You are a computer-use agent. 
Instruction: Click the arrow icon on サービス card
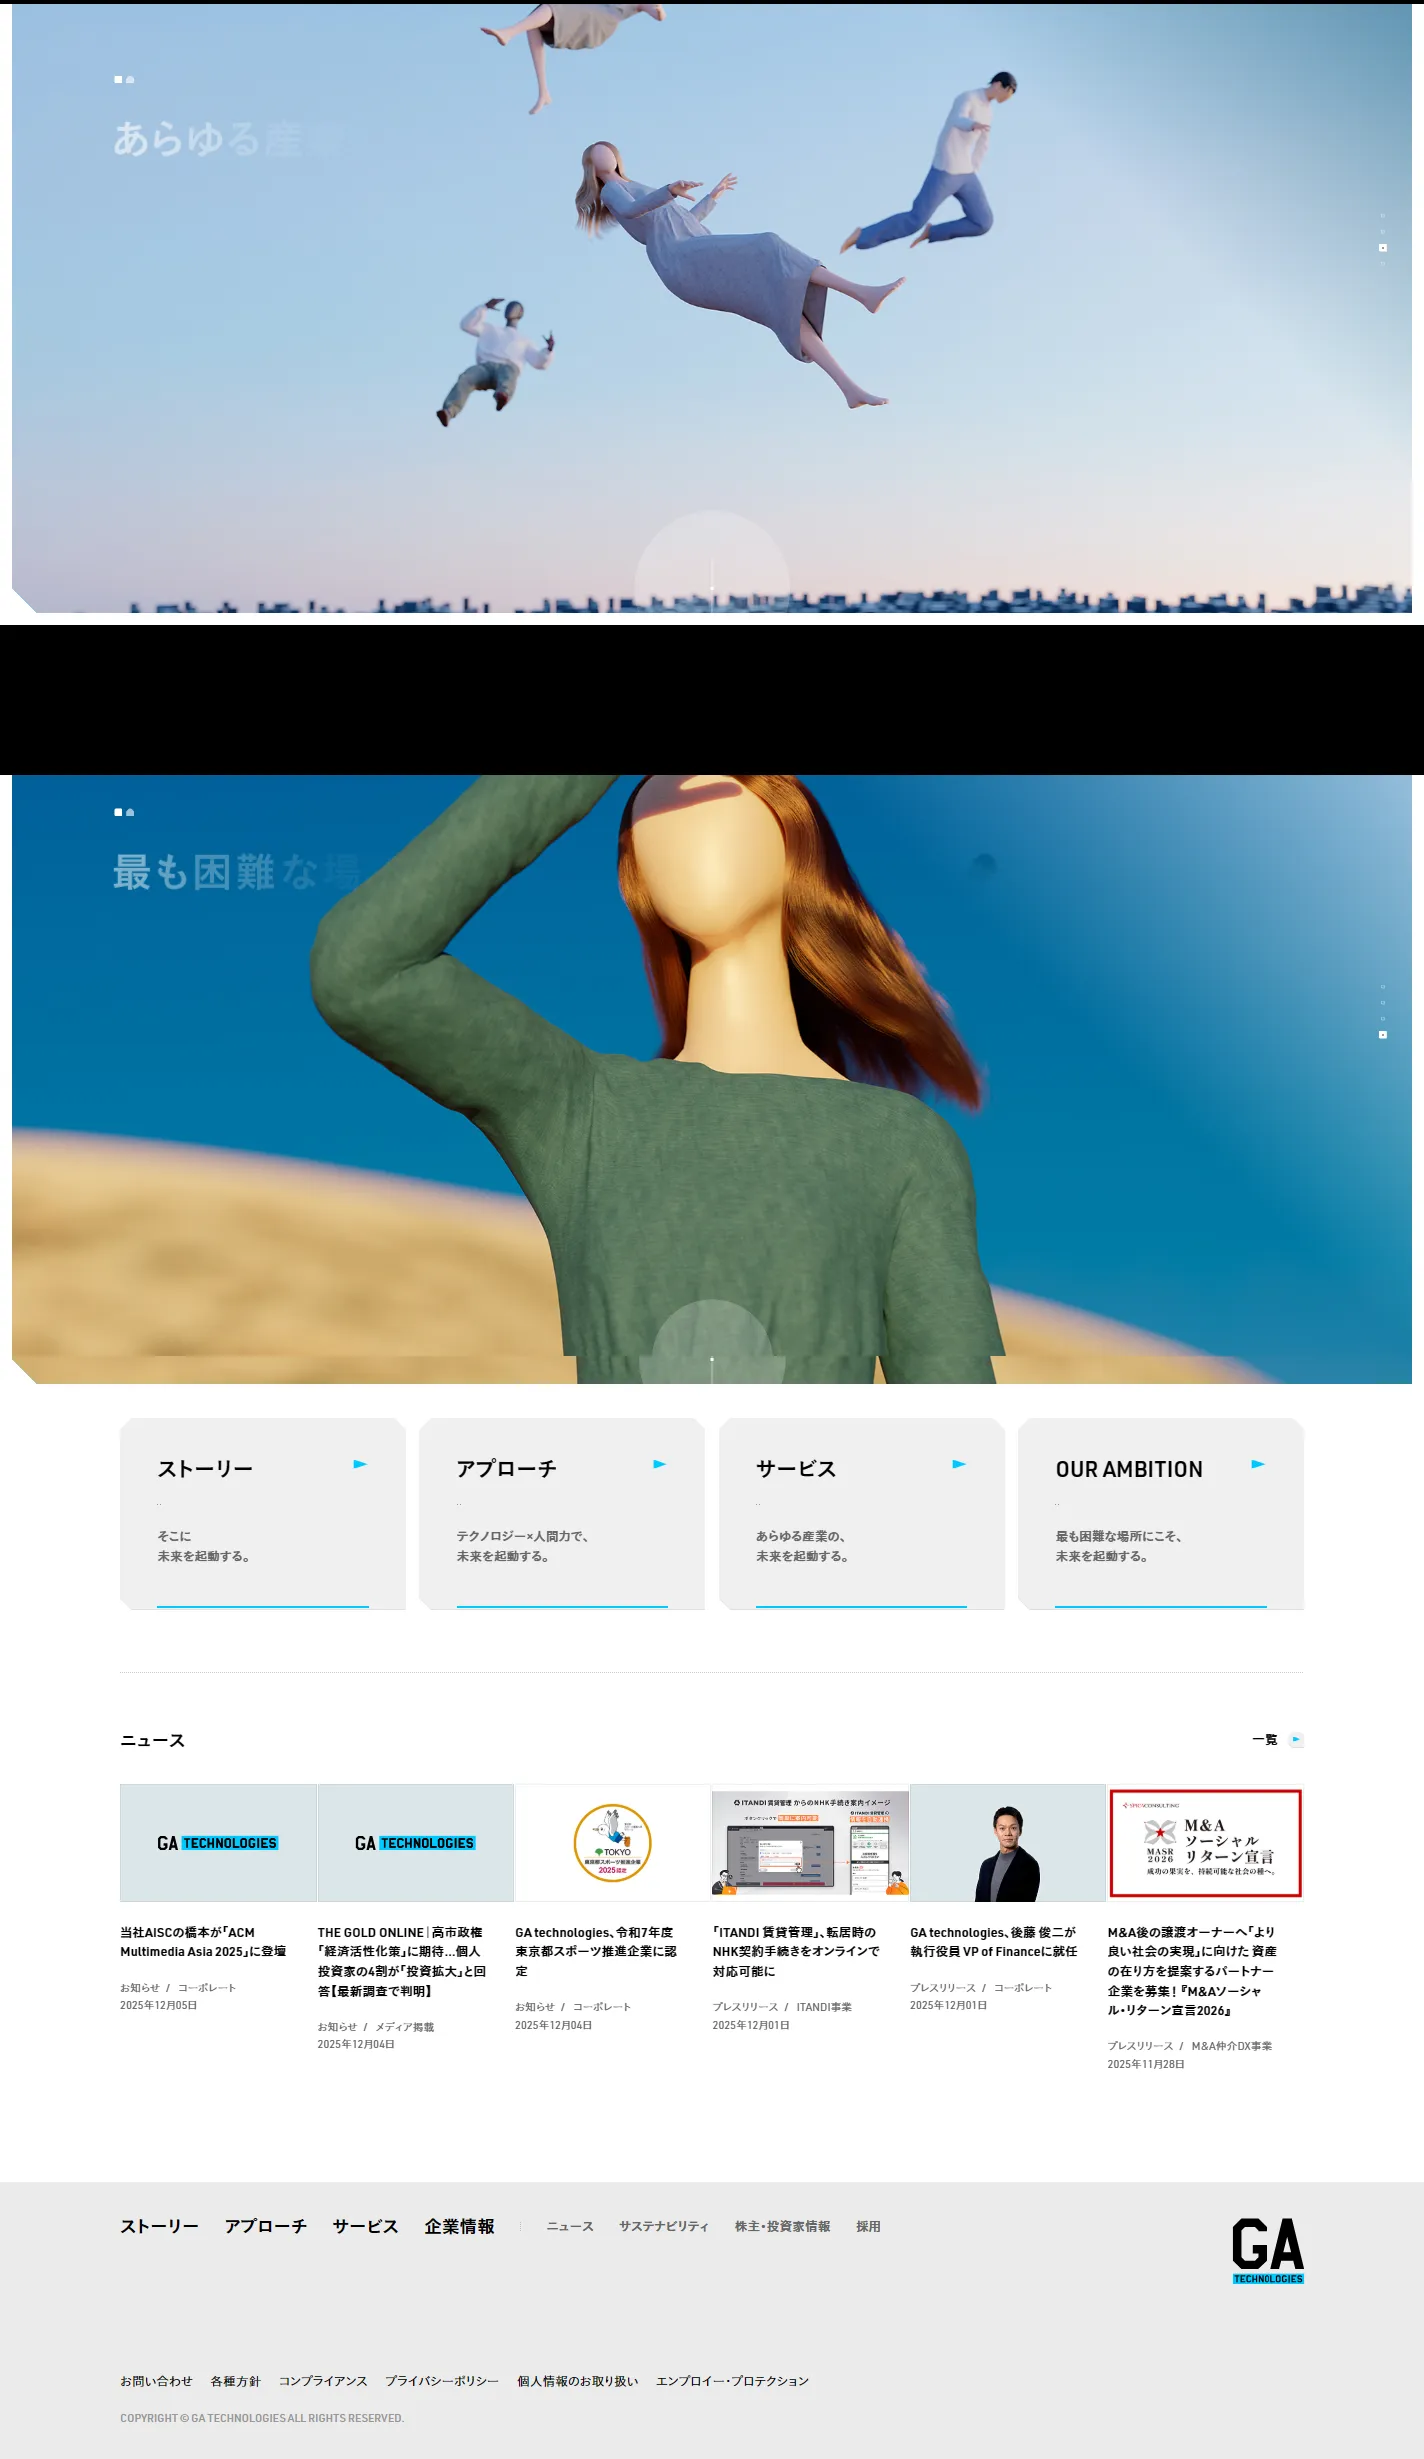(x=959, y=1464)
